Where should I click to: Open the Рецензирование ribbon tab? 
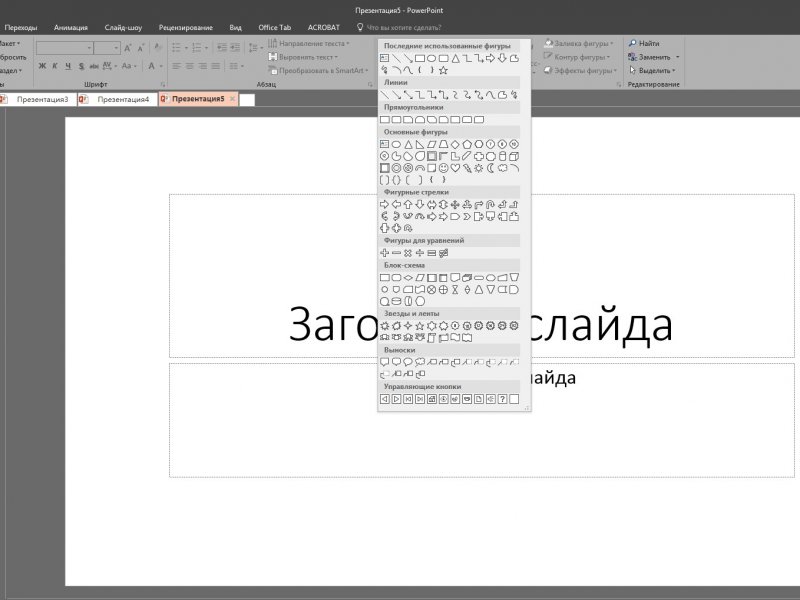point(186,28)
